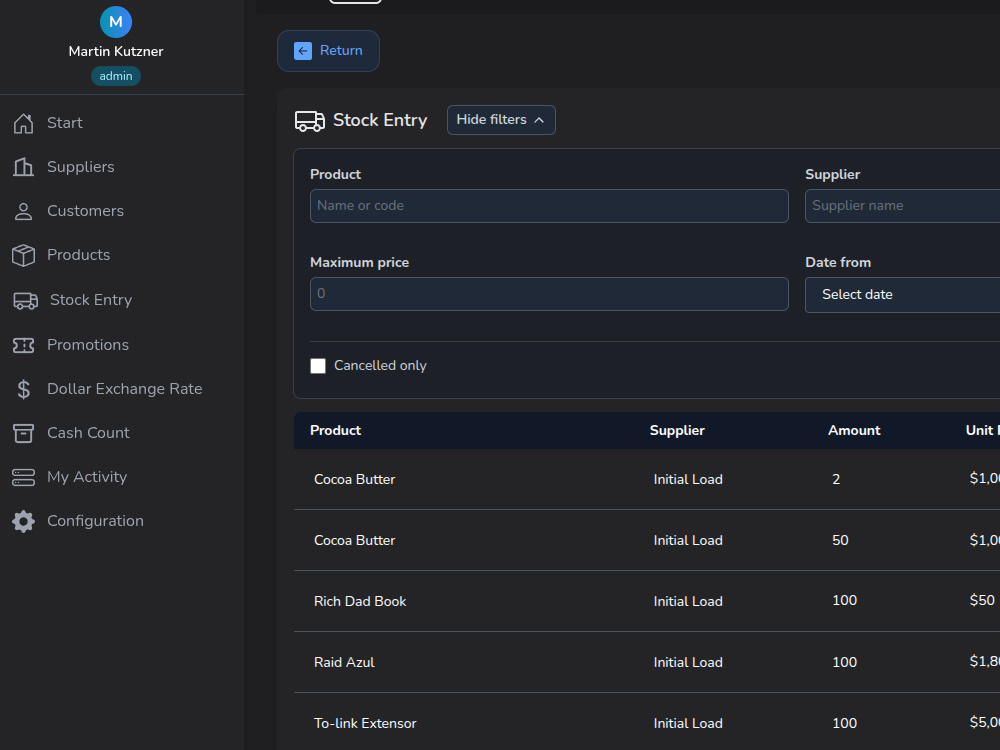Image resolution: width=1000 pixels, height=750 pixels.
Task: Click the Products box icon
Action: (x=24, y=255)
